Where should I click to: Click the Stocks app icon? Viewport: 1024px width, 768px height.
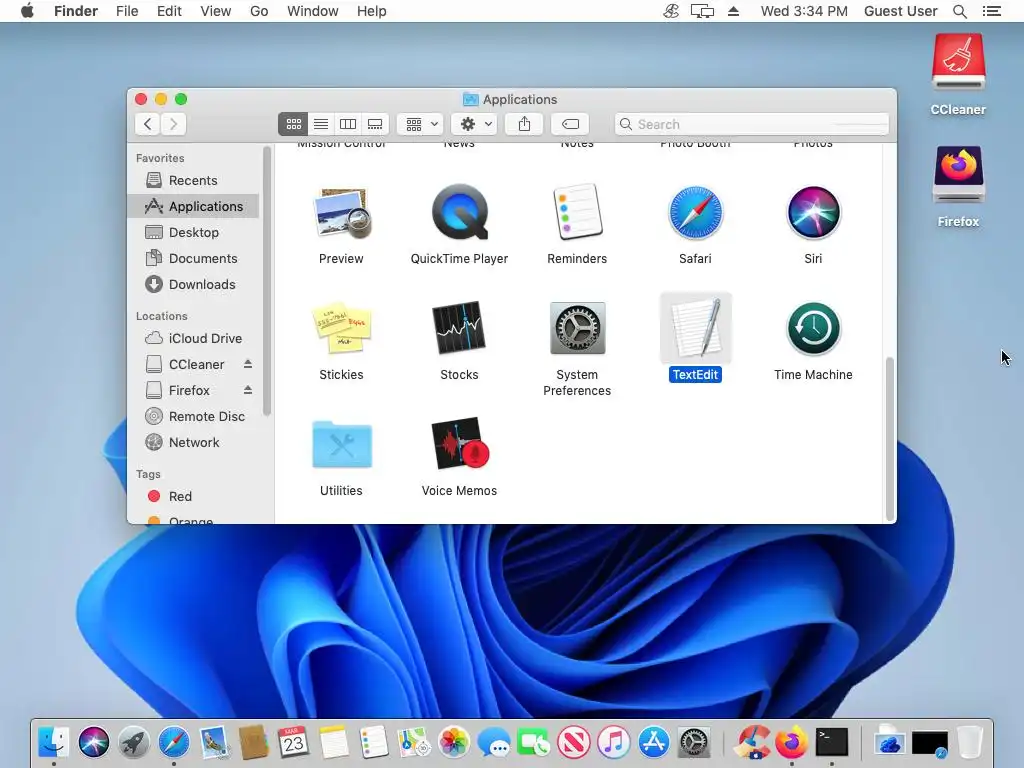click(459, 328)
